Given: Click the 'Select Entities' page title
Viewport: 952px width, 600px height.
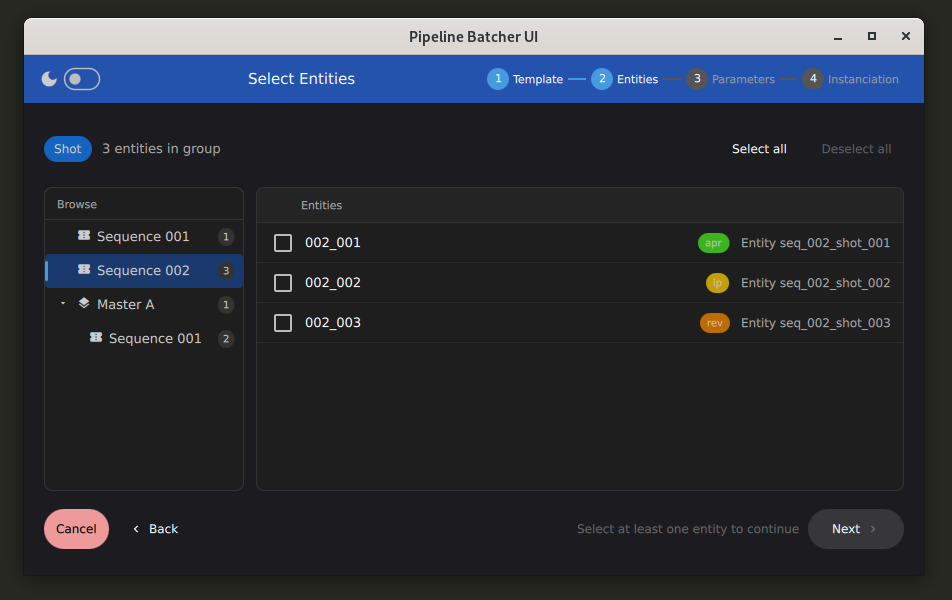Looking at the screenshot, I should (301, 79).
